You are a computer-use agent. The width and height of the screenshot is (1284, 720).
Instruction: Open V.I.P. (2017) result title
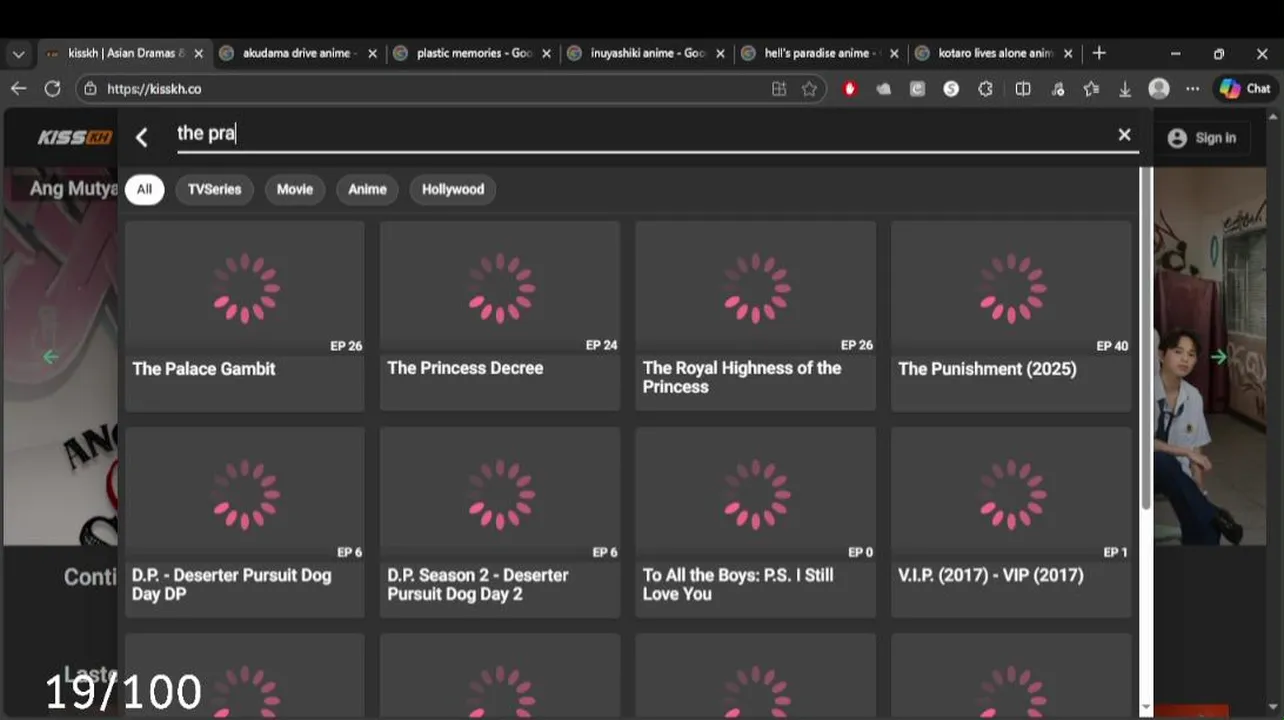pos(990,575)
